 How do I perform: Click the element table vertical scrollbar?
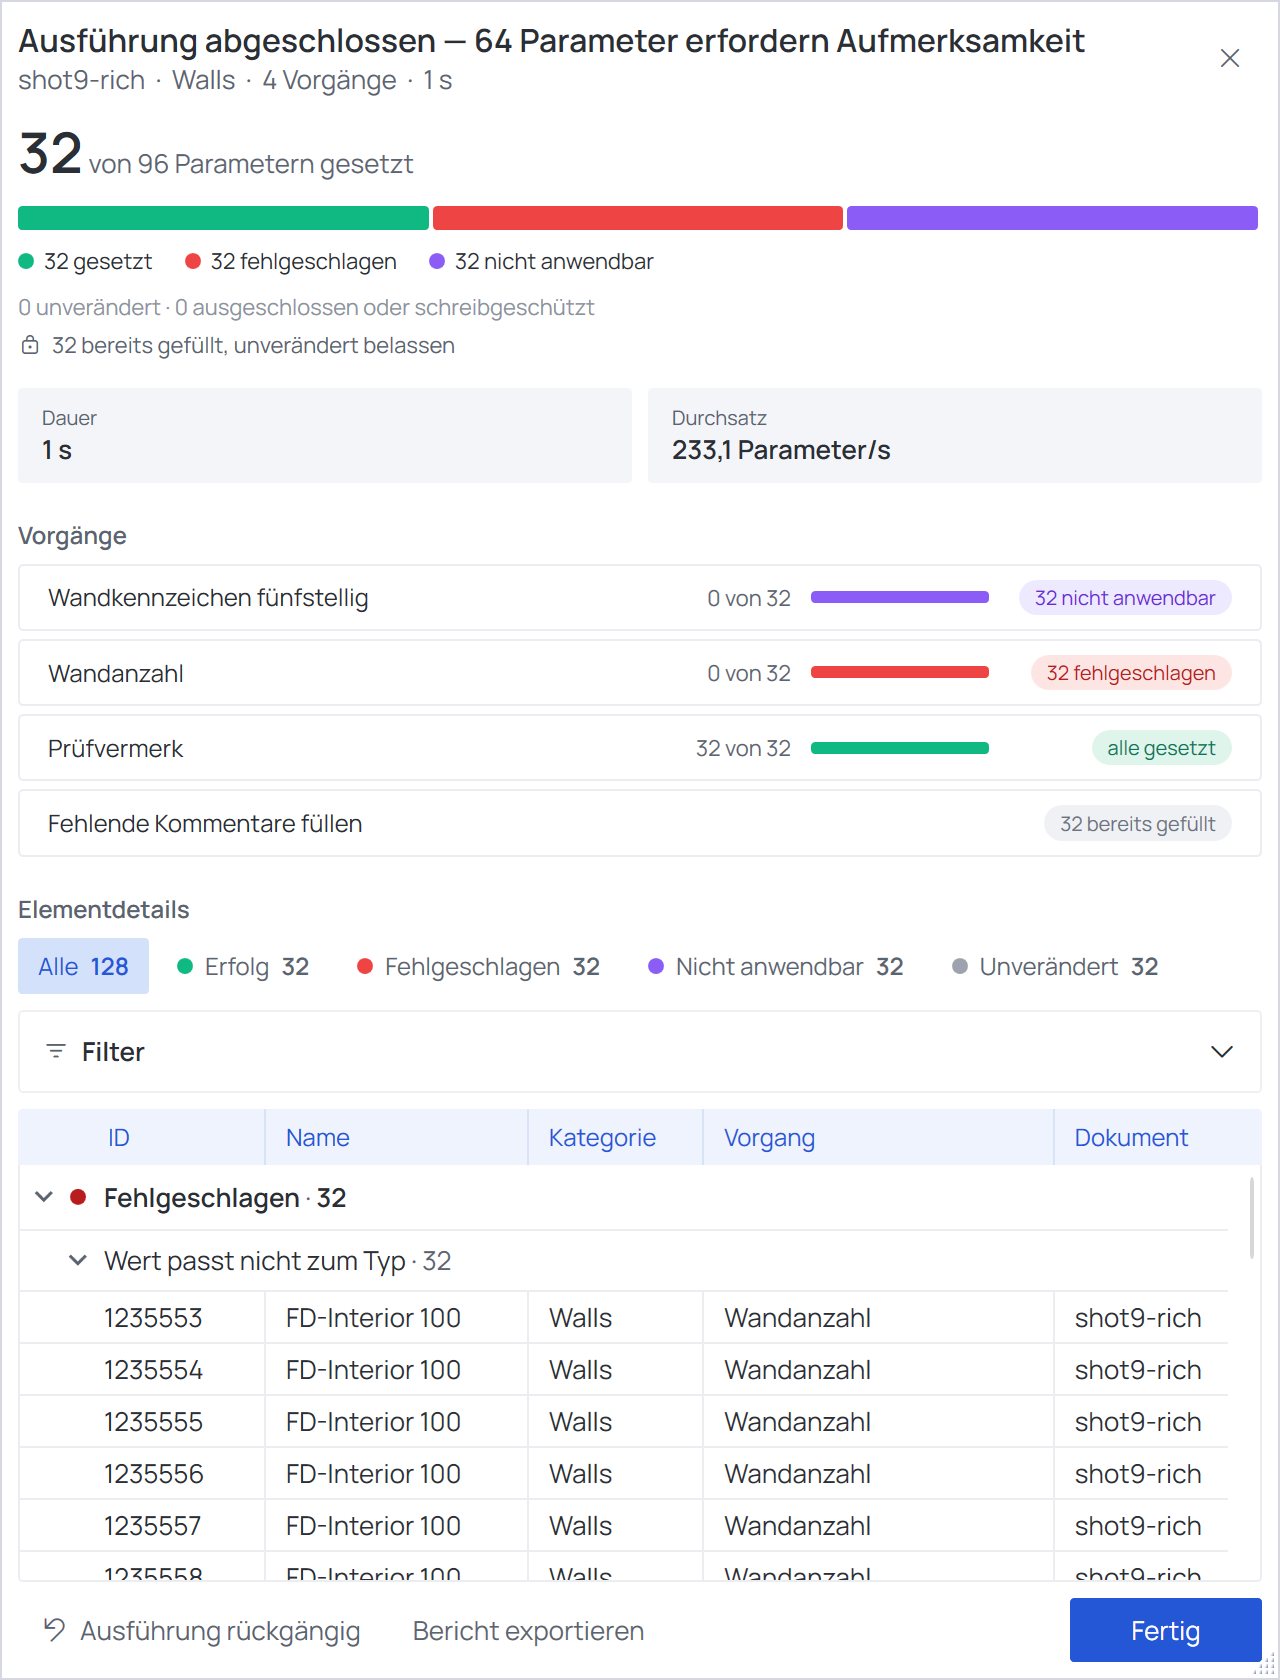coord(1251,1218)
